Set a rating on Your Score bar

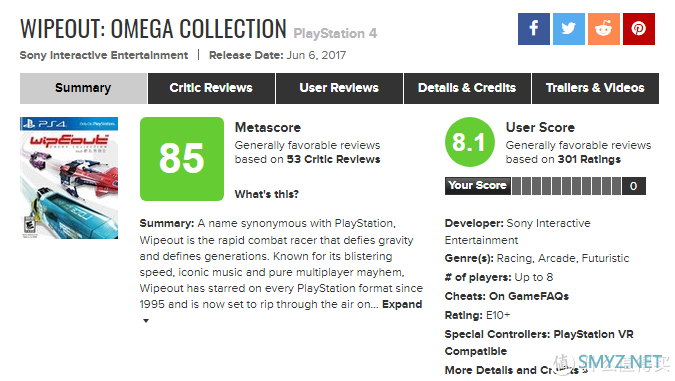click(x=567, y=186)
